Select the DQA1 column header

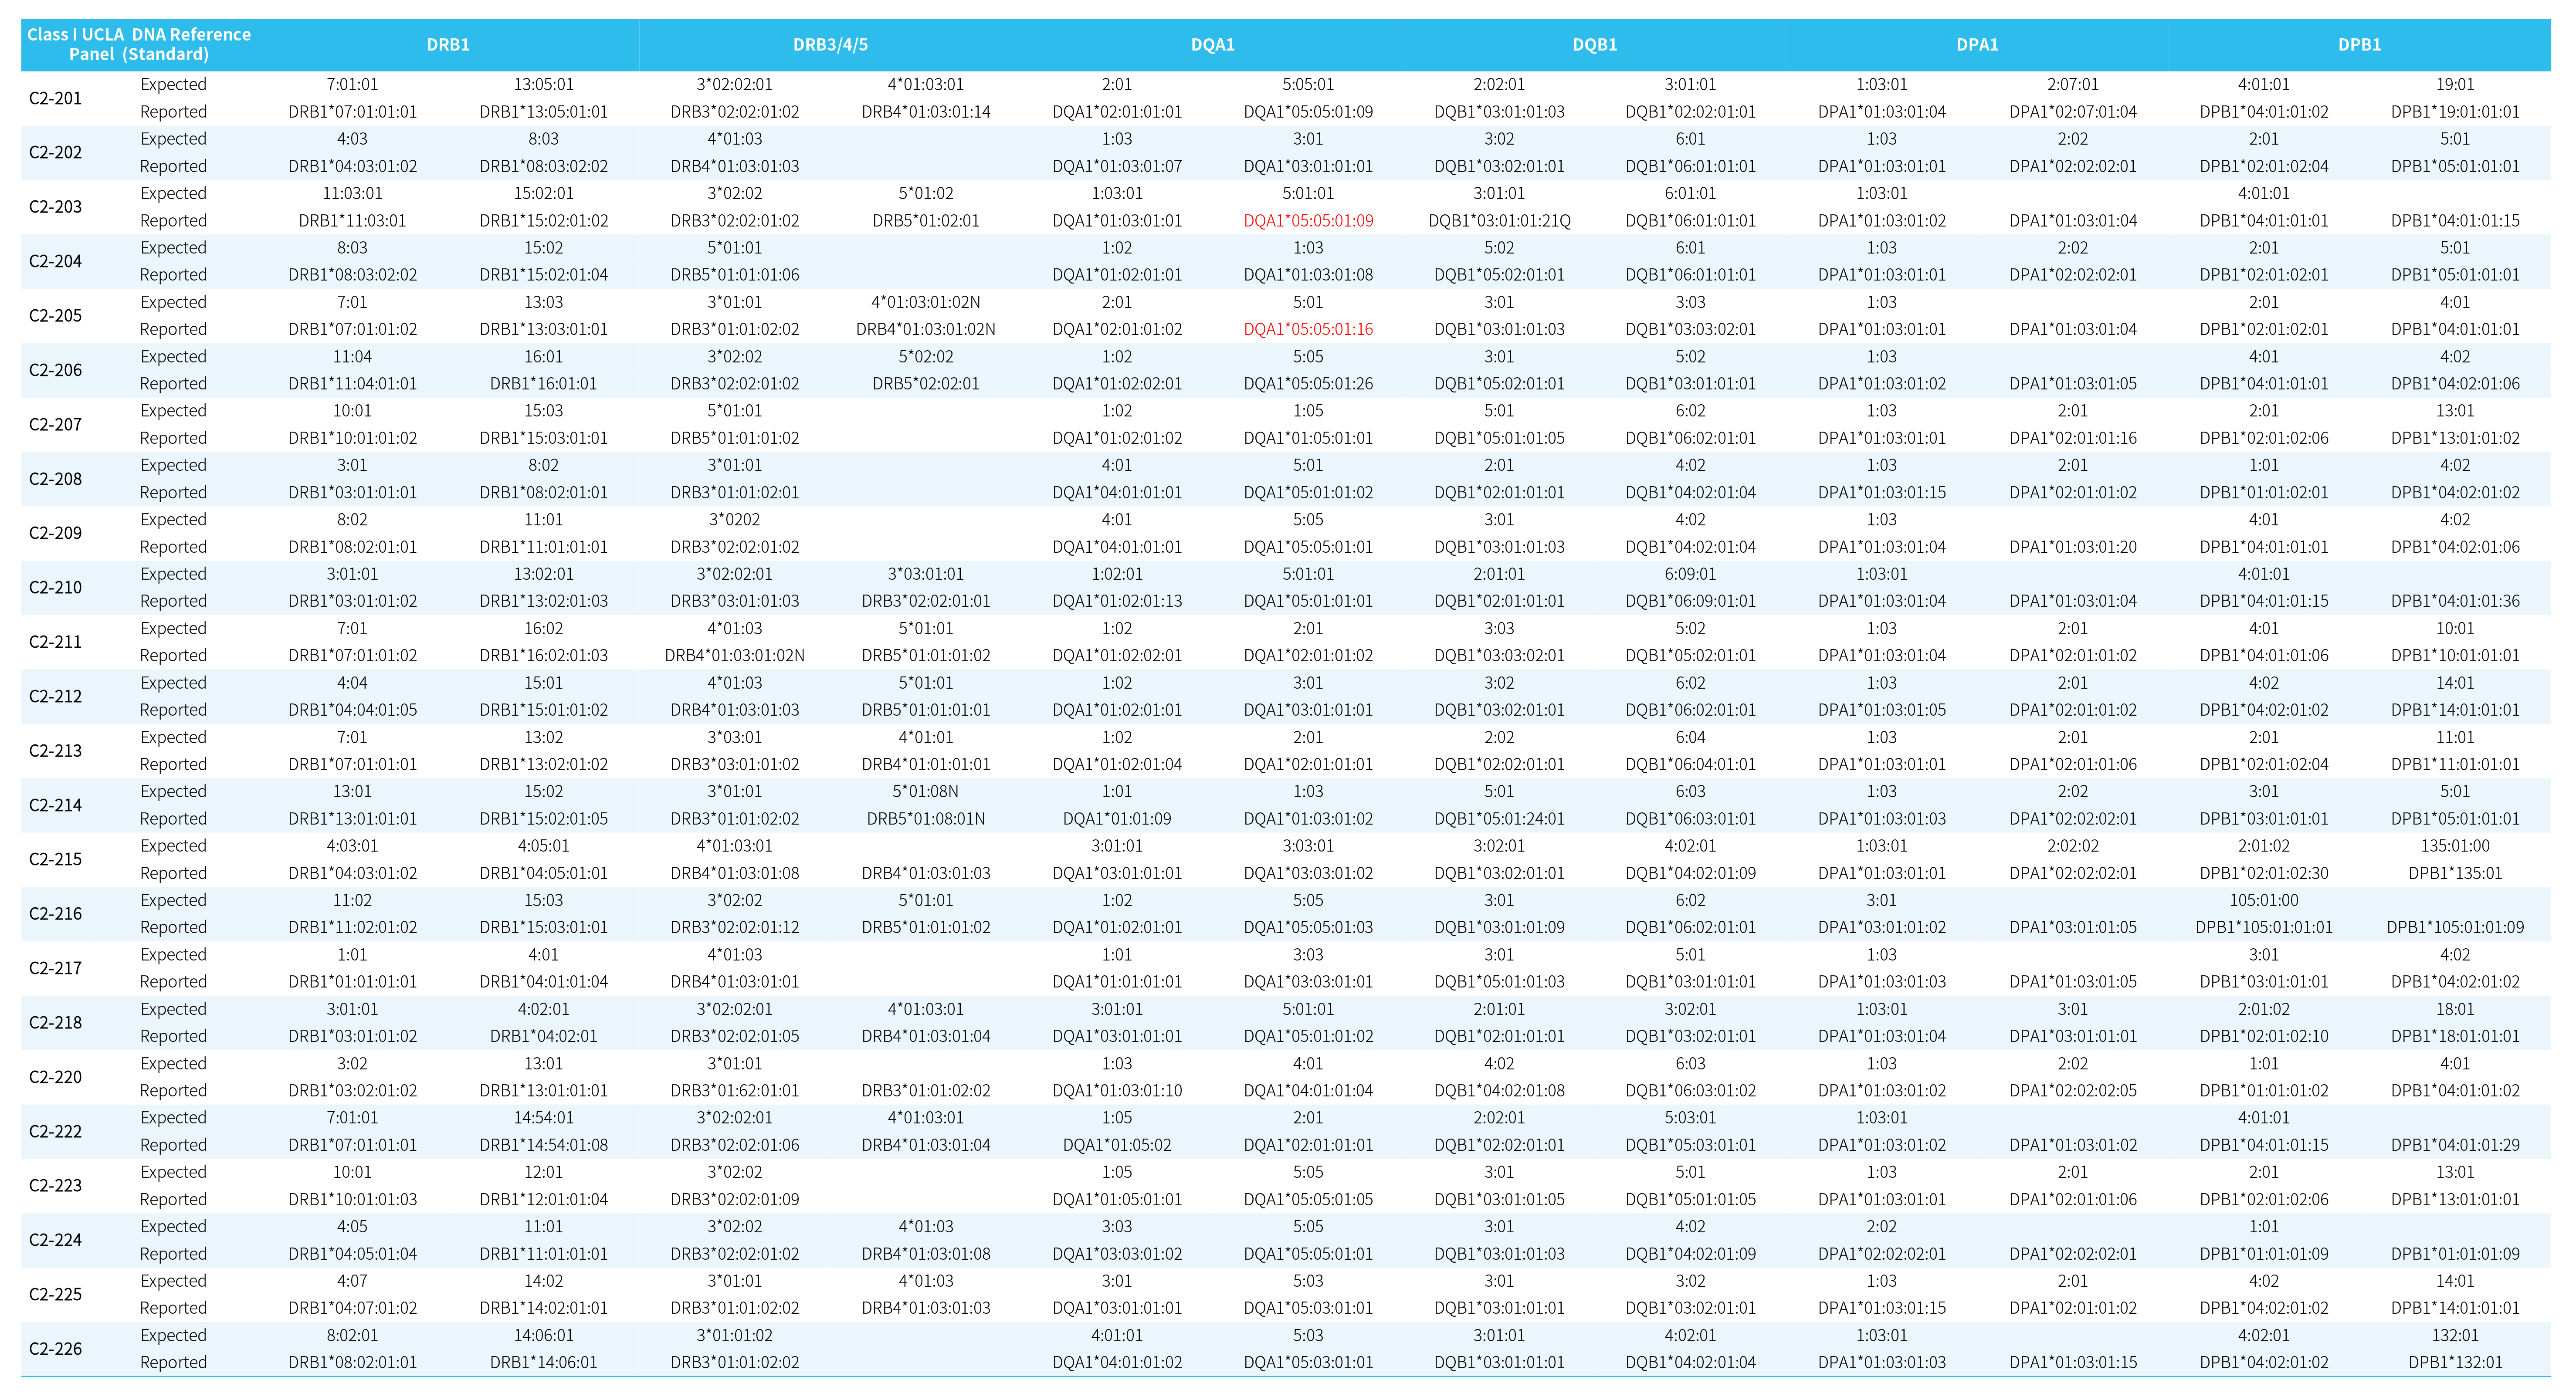tap(1212, 45)
